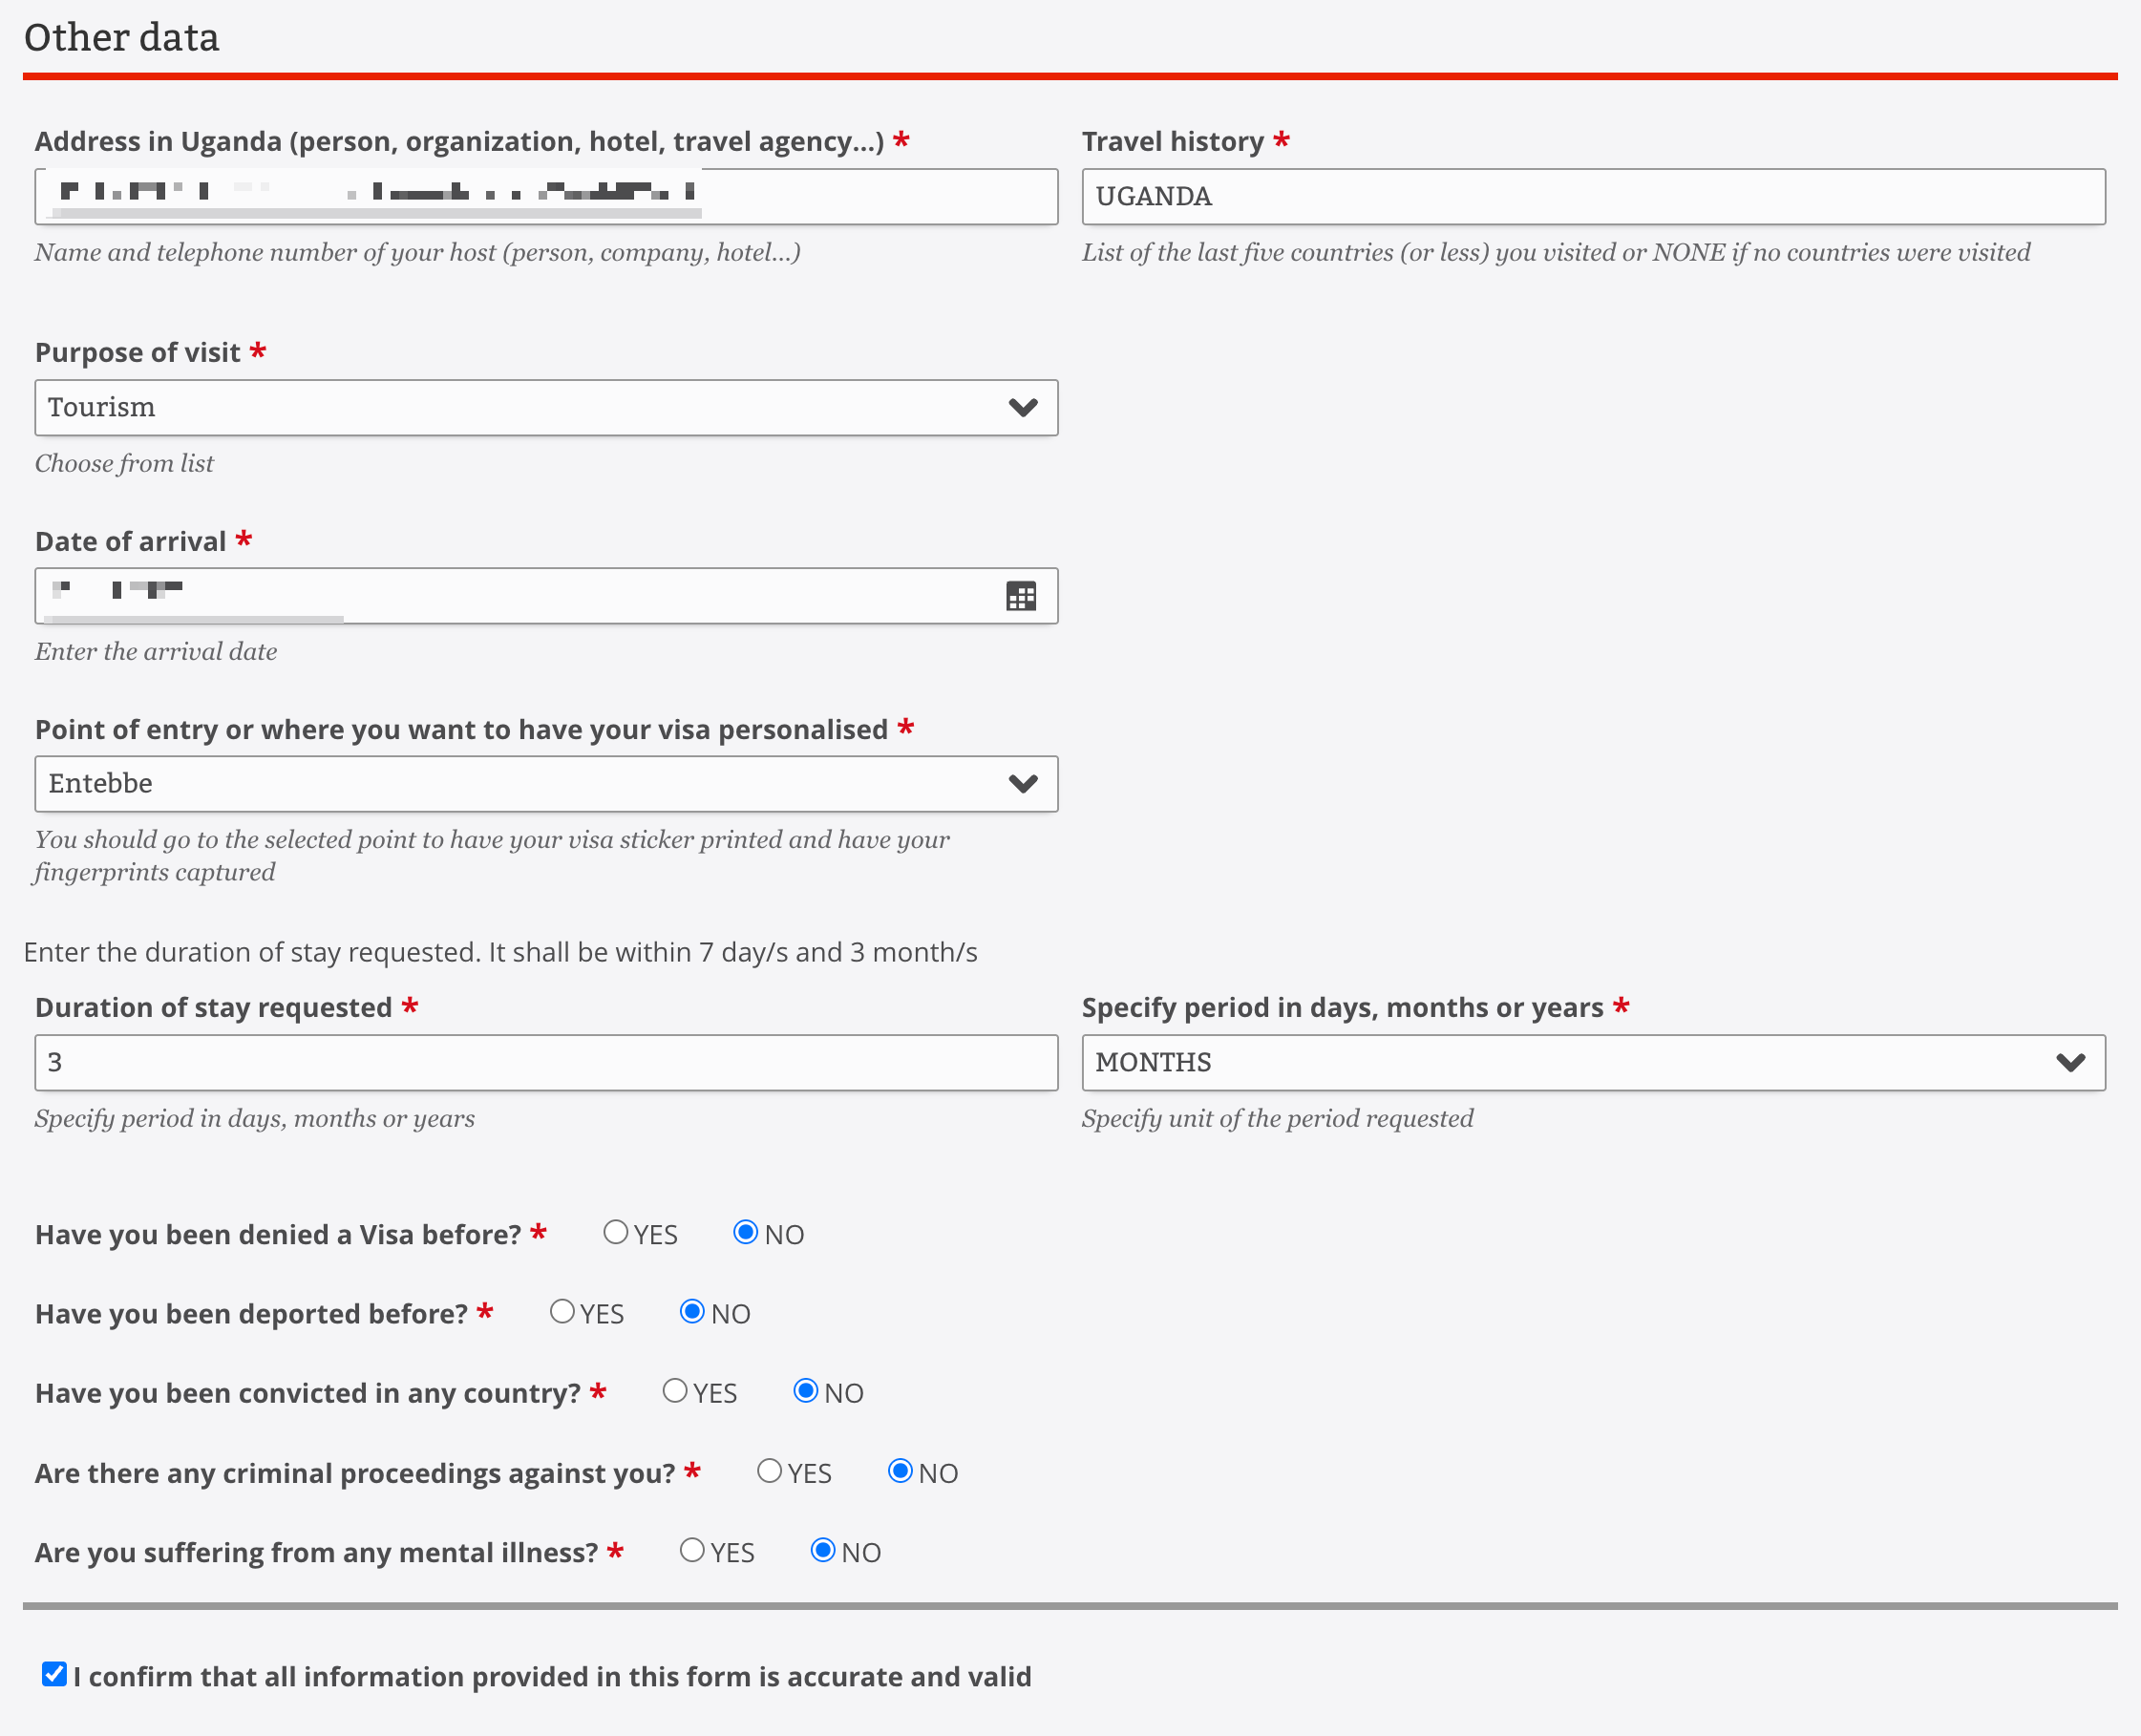Viewport: 2141px width, 1736px height.
Task: Choose NO for been deported before
Action: tap(692, 1312)
